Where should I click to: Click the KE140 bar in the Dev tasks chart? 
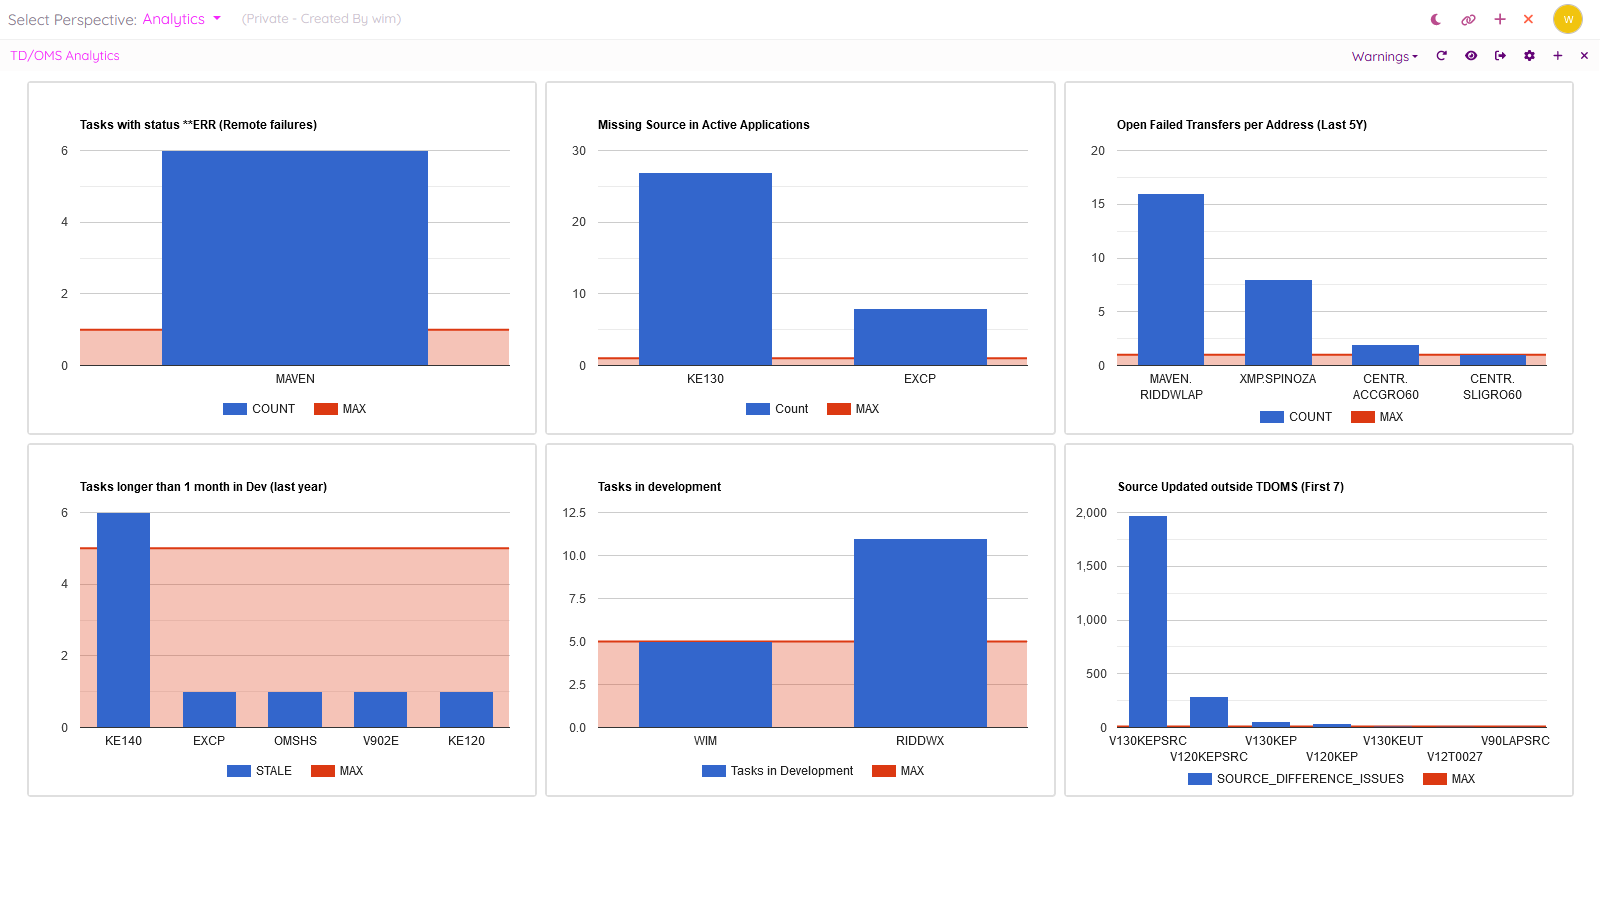[x=123, y=620]
